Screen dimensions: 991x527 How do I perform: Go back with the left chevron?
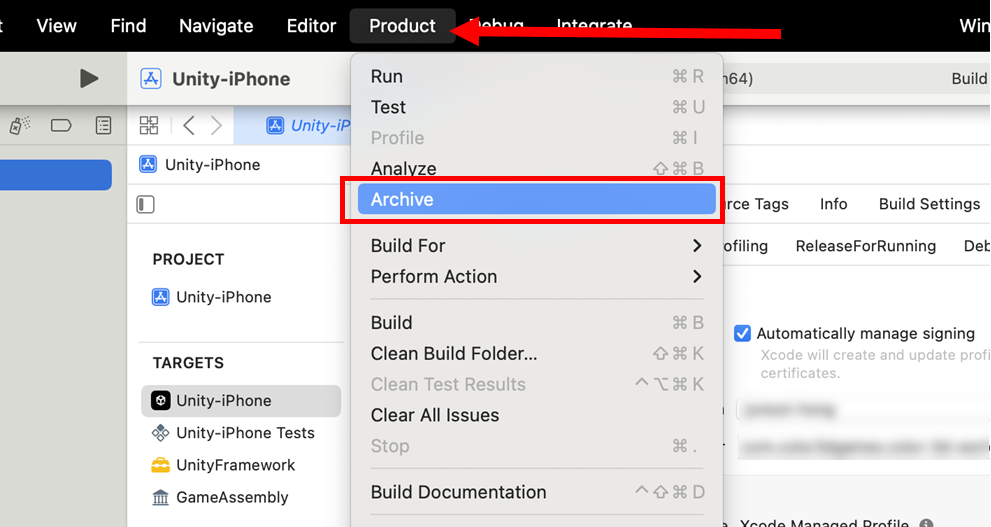[188, 125]
